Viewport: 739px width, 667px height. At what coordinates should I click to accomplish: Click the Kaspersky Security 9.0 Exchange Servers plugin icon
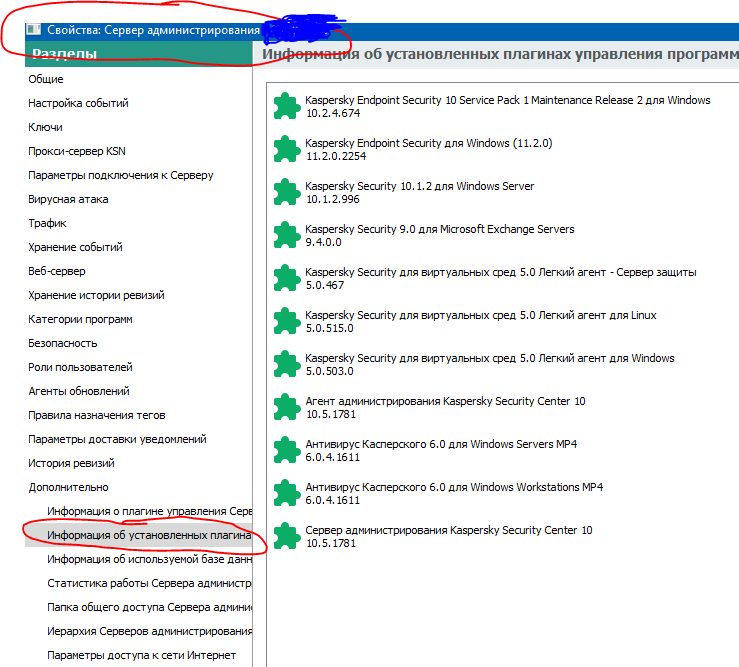tap(287, 235)
